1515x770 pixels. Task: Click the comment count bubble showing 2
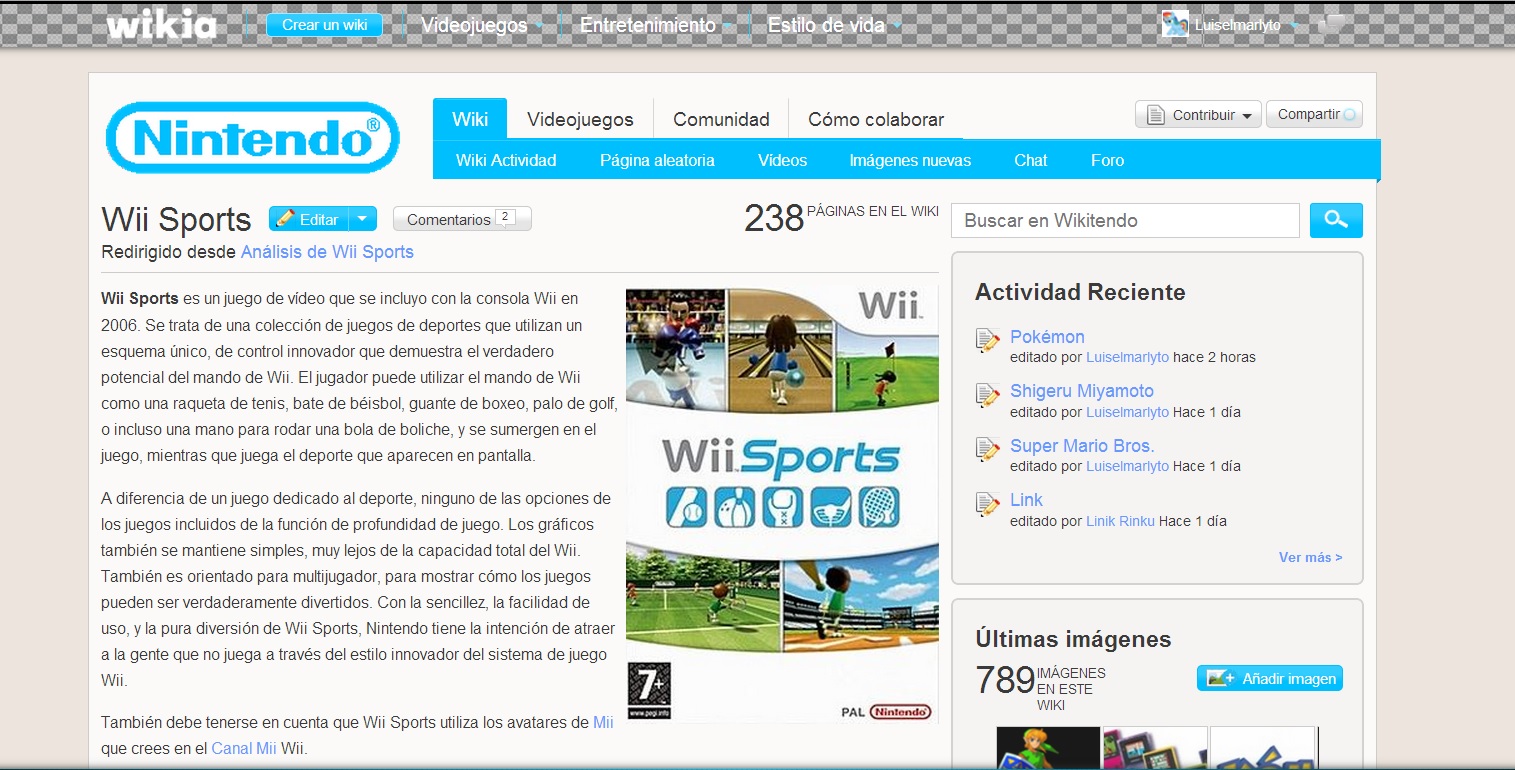coord(505,217)
